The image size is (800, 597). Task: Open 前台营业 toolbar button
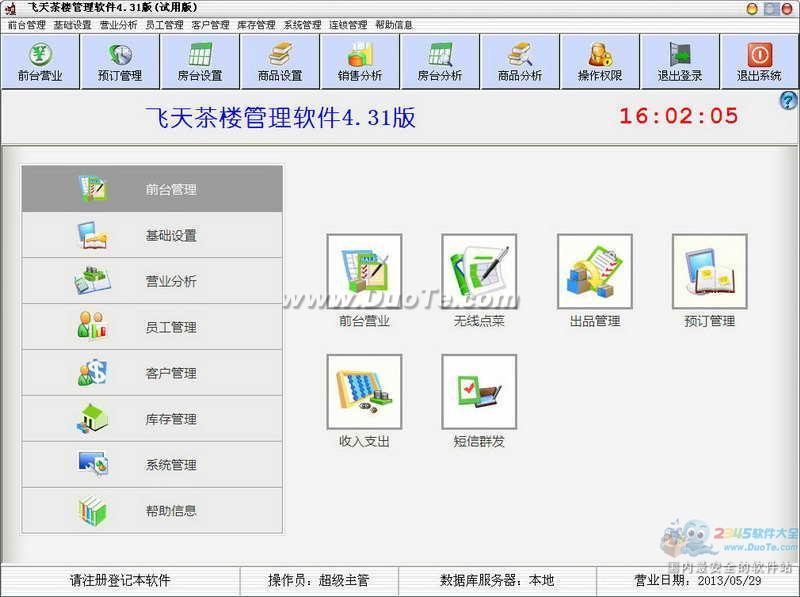coord(40,62)
